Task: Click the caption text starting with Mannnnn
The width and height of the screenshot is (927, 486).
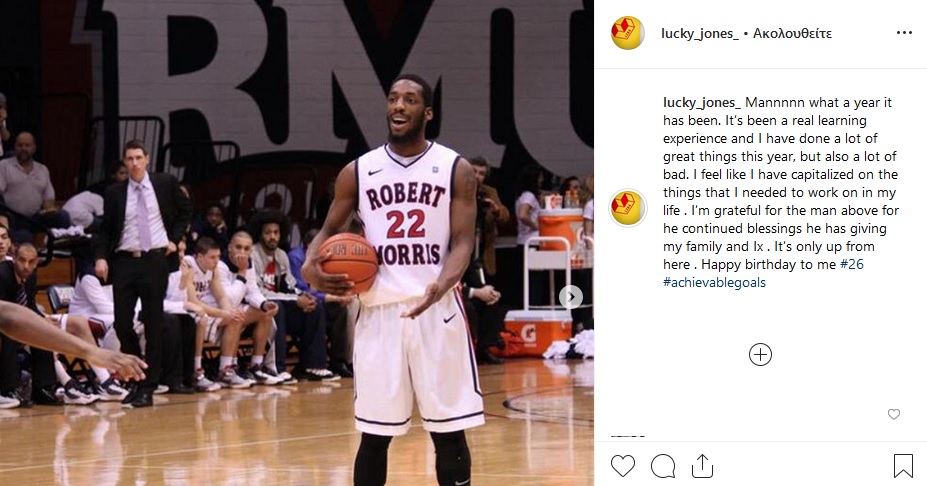Action: pos(780,183)
